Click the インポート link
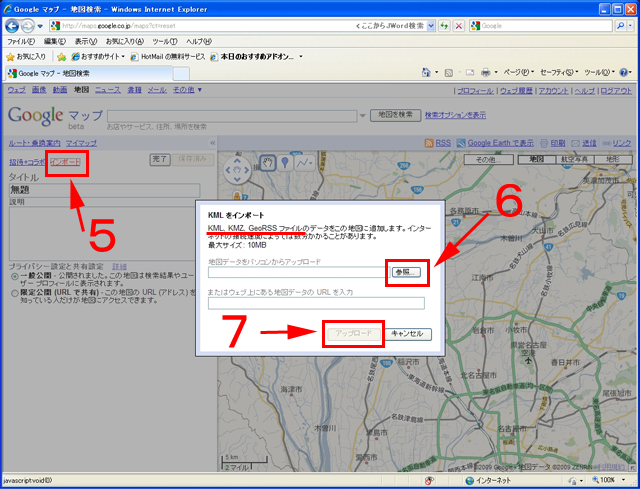 (65, 162)
